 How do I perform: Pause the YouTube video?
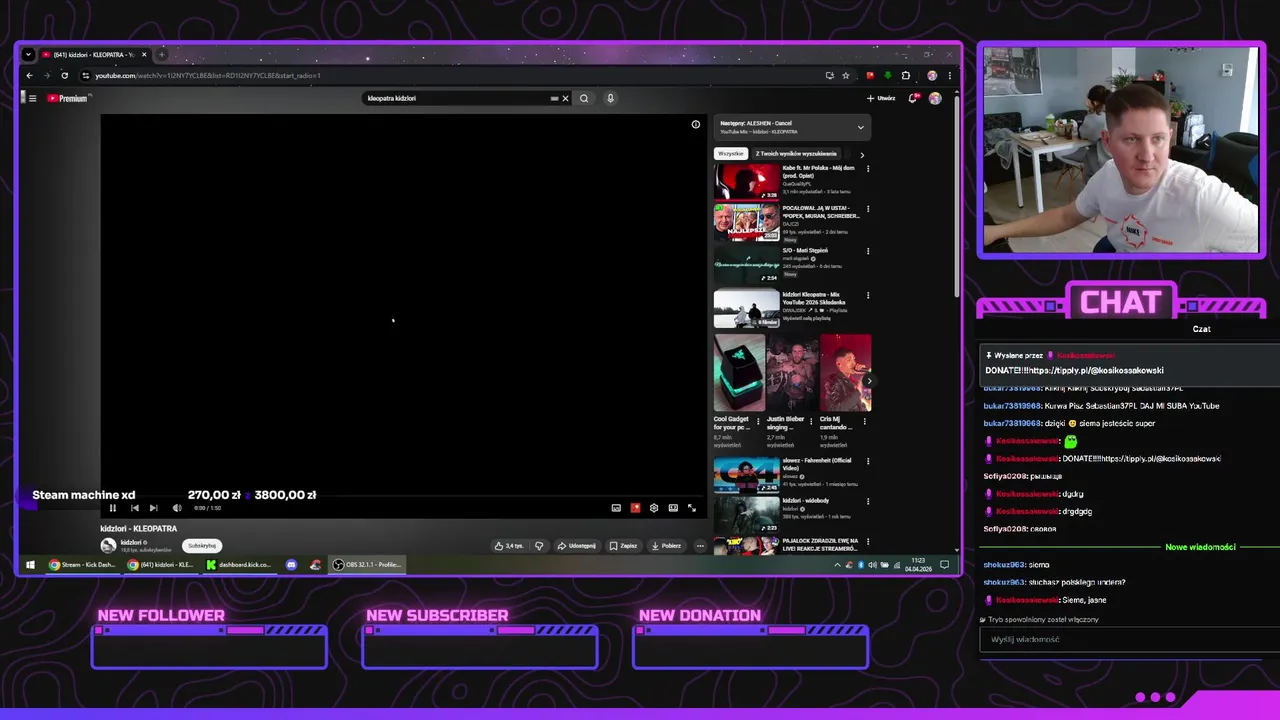click(x=112, y=508)
